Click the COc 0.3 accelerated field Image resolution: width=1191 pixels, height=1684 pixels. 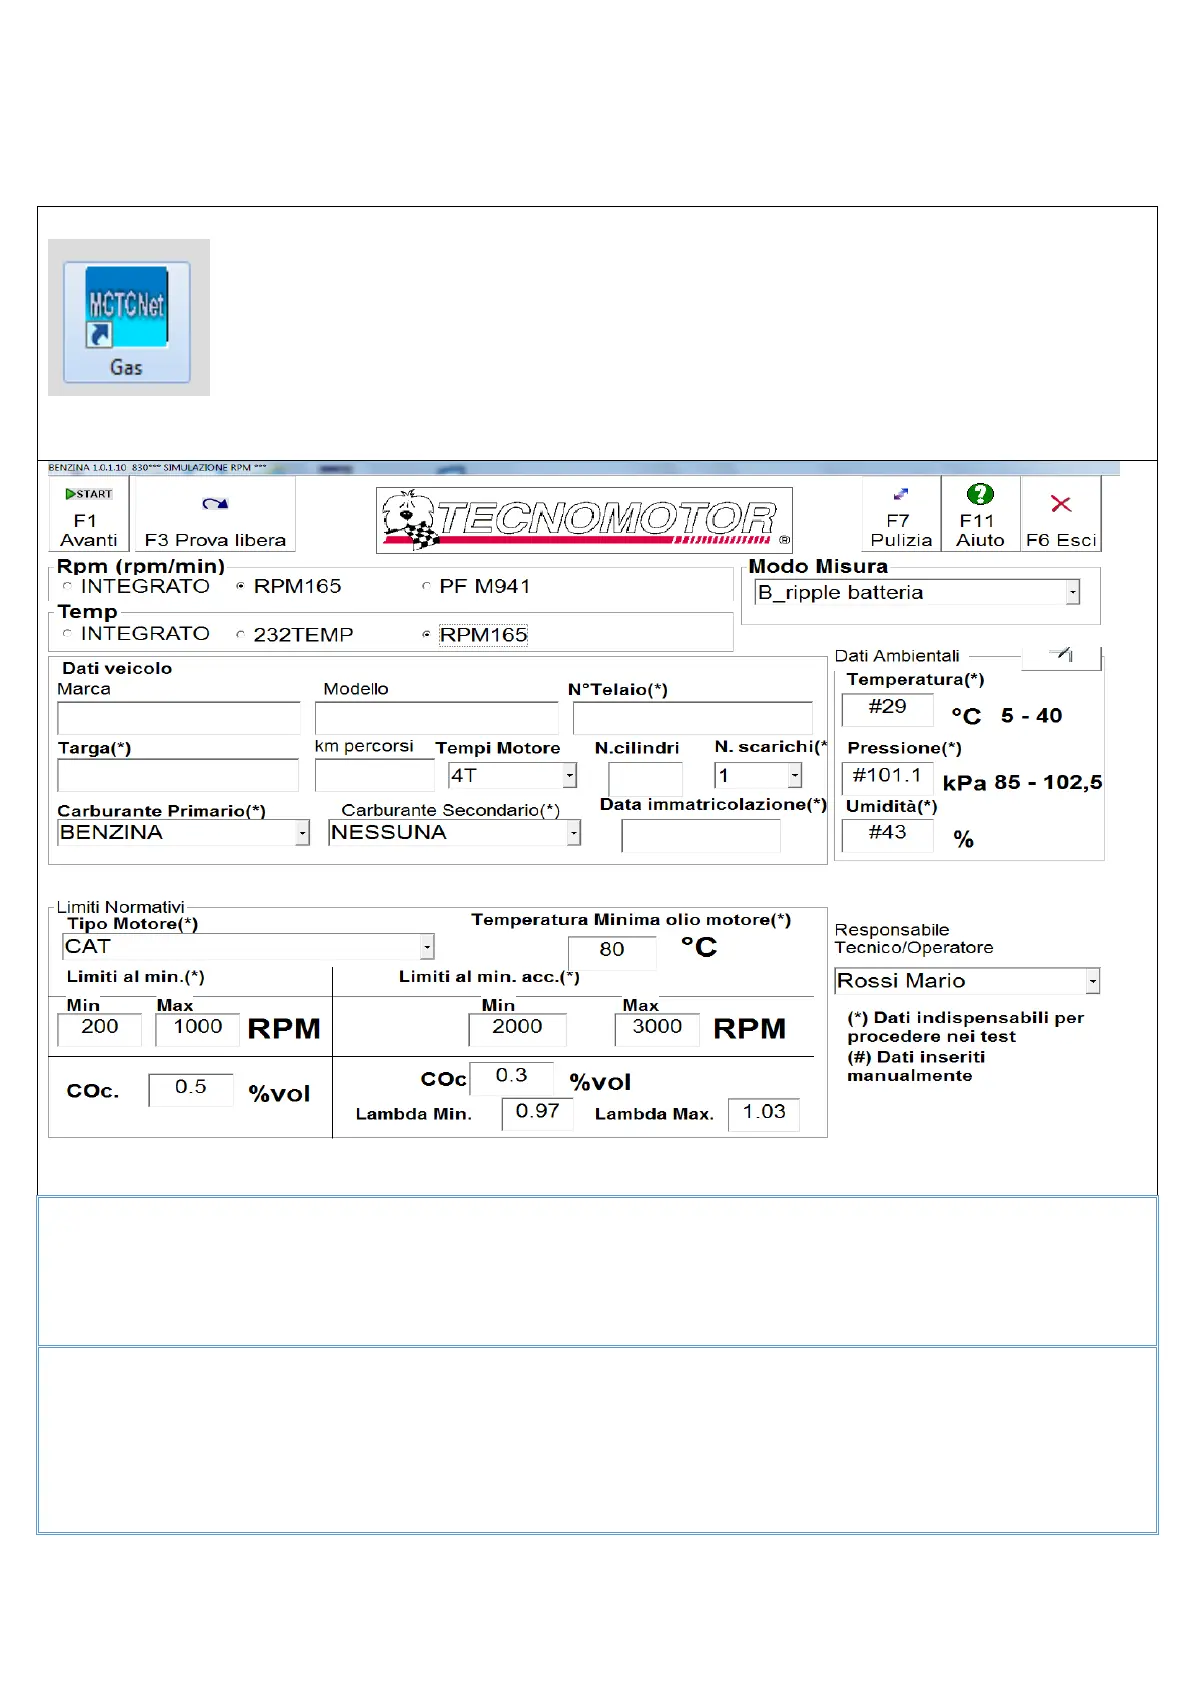(x=511, y=1077)
